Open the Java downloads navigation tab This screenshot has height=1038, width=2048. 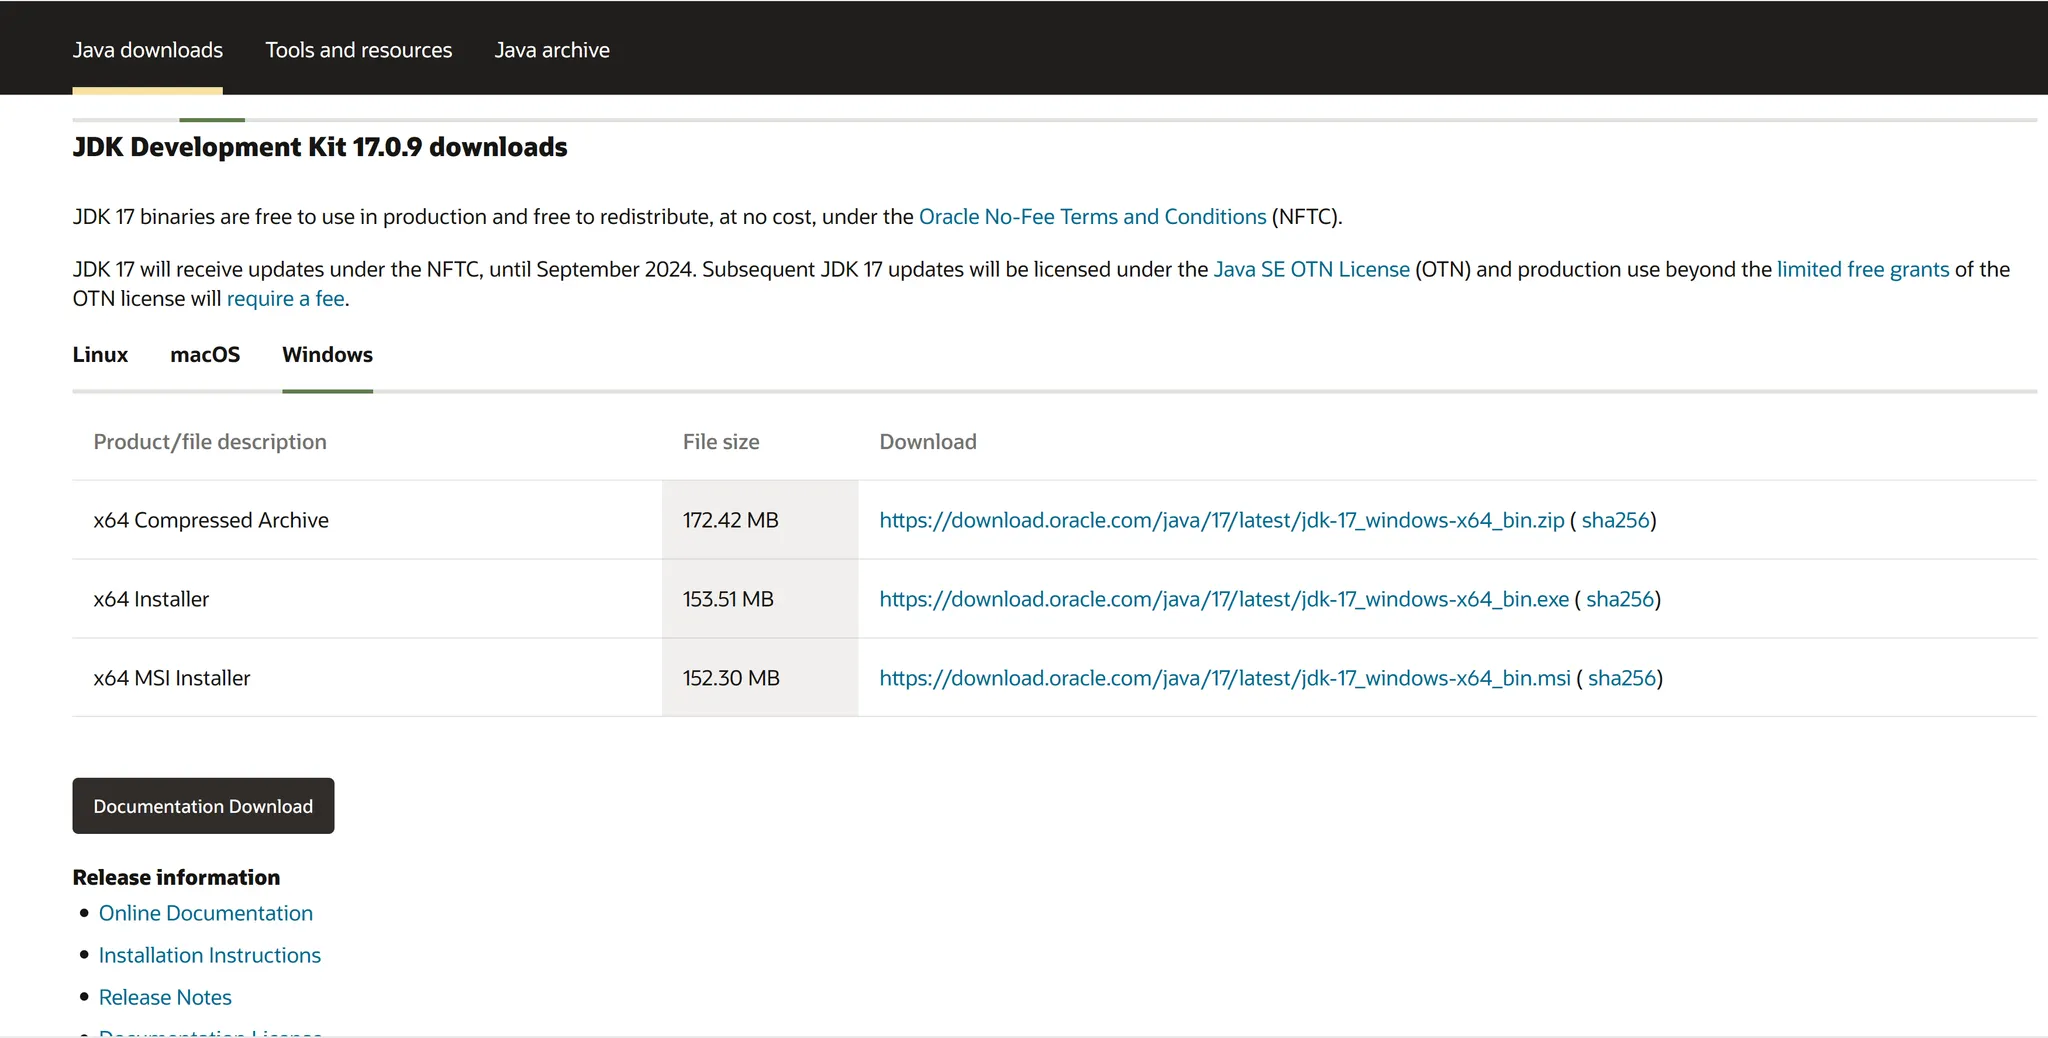147,50
